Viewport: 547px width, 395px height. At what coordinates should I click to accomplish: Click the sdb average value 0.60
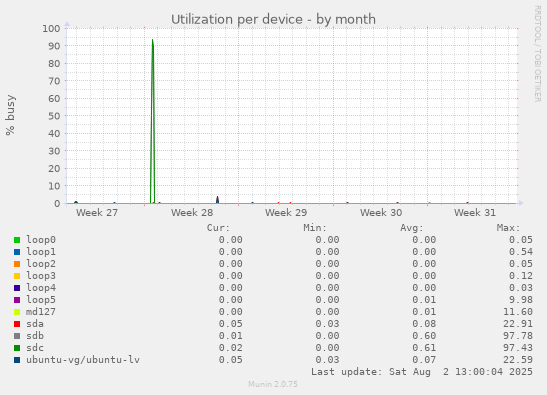424,336
